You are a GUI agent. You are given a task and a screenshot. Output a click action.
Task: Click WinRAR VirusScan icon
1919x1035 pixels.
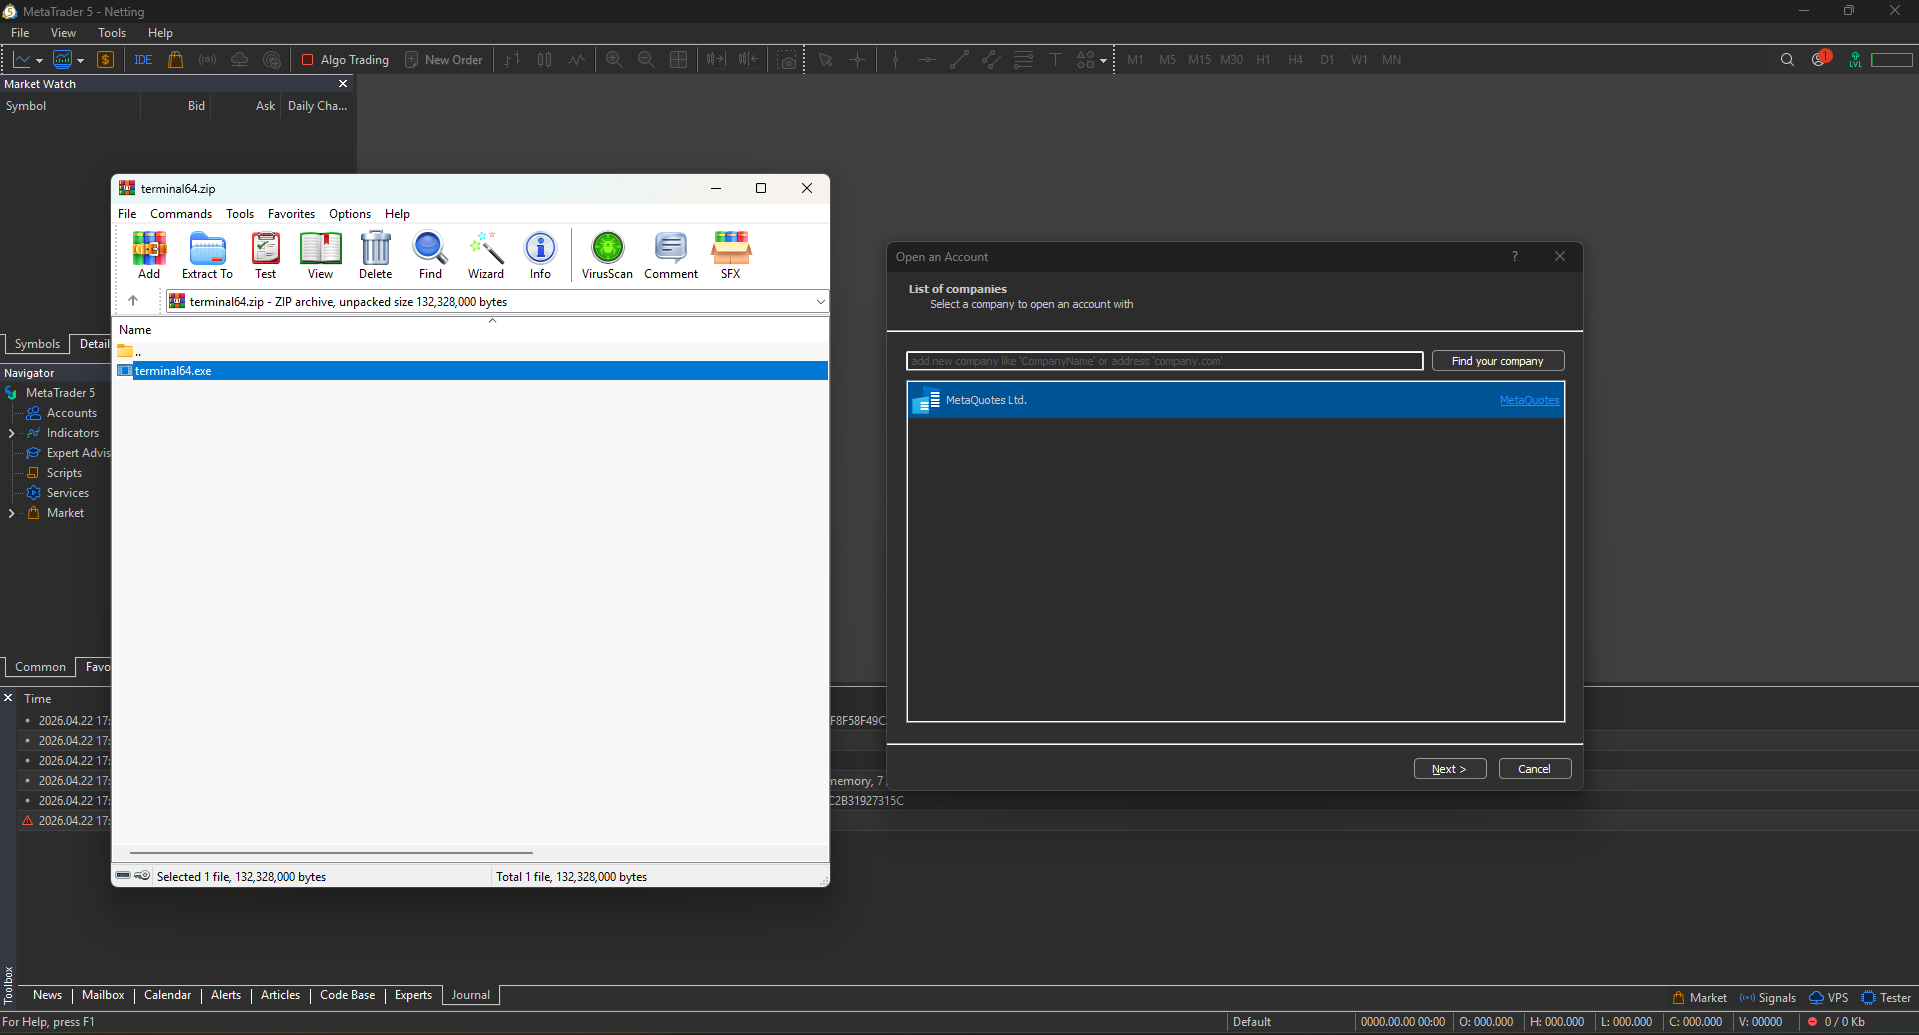click(x=607, y=255)
